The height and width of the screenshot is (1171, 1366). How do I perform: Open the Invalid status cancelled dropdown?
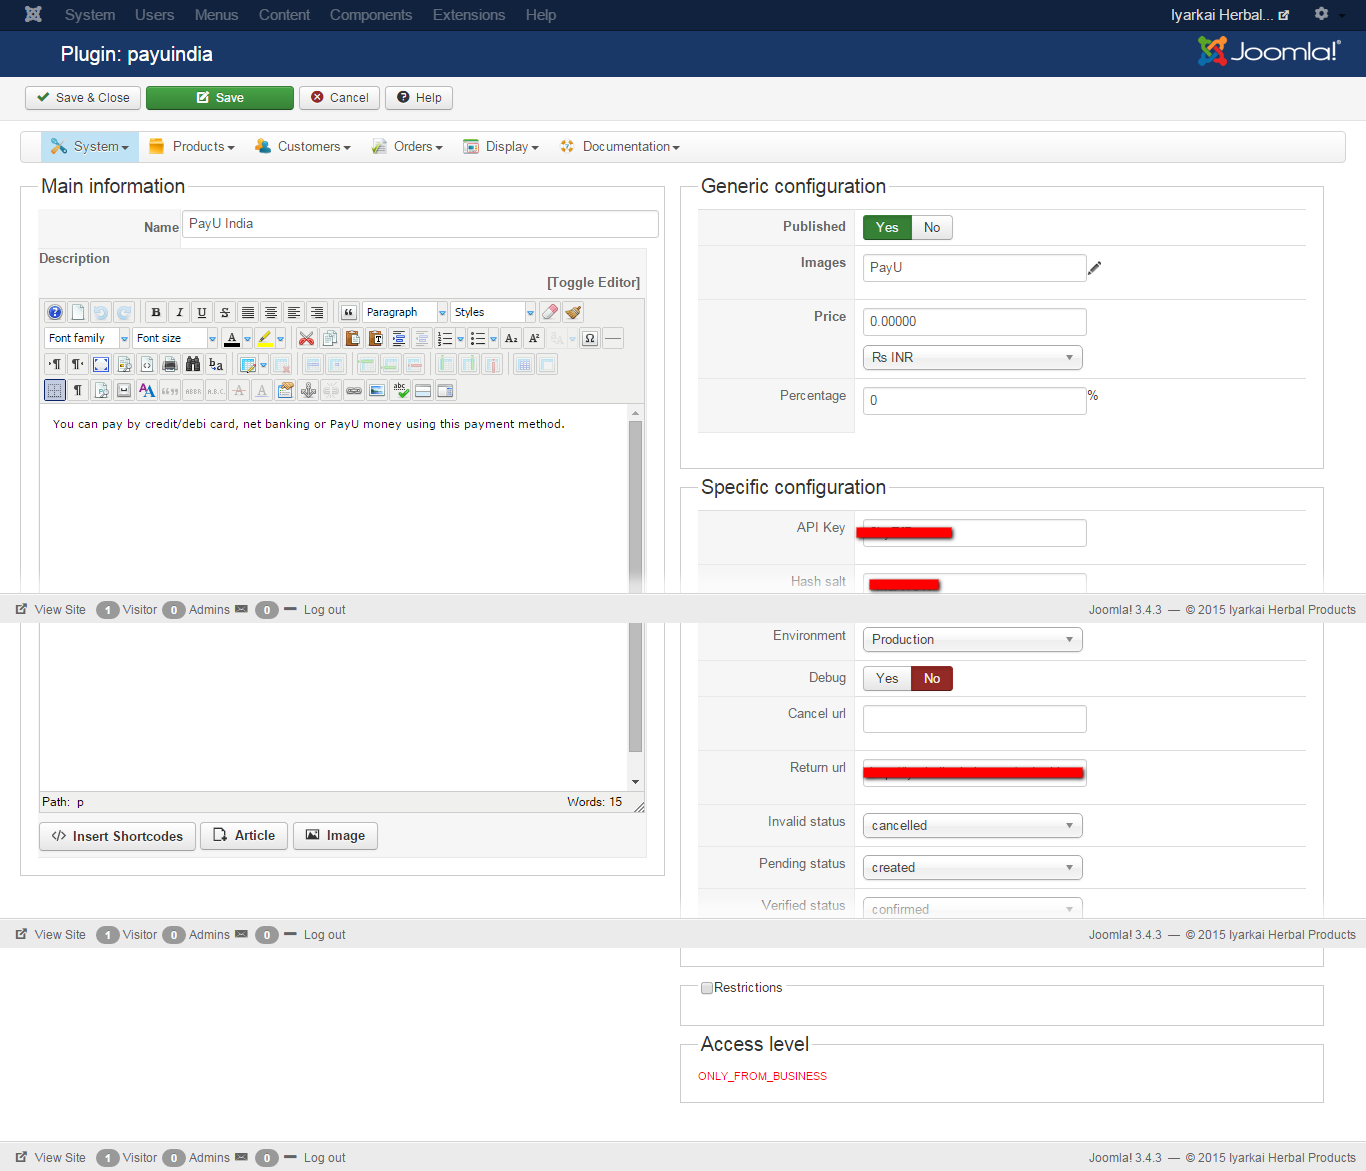(972, 825)
